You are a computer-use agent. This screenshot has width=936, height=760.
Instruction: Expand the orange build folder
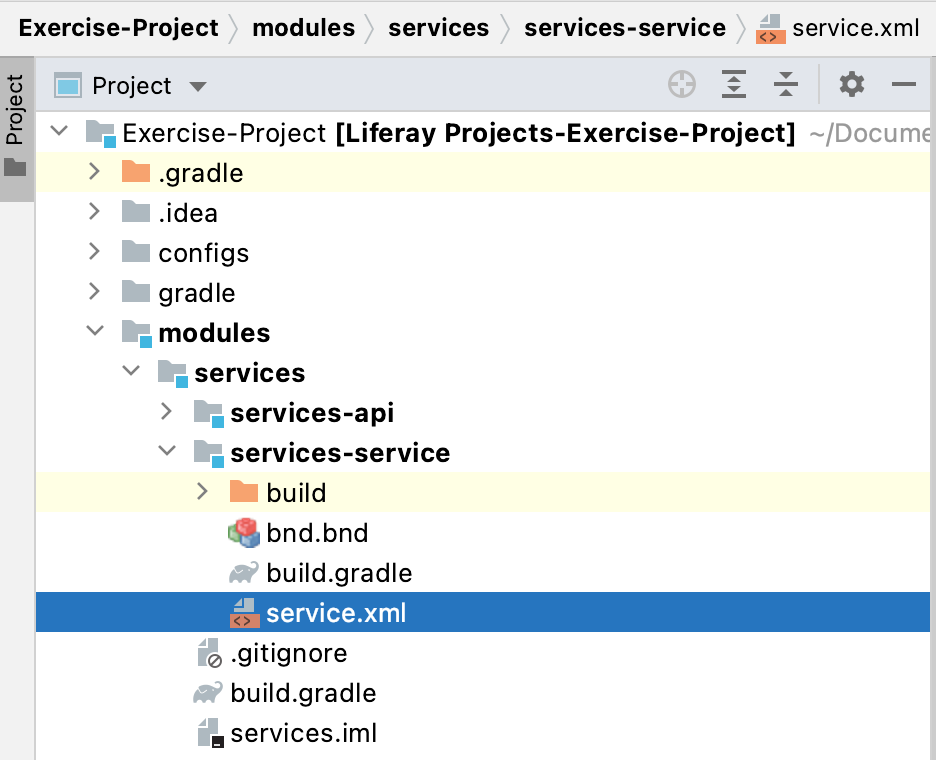(202, 491)
